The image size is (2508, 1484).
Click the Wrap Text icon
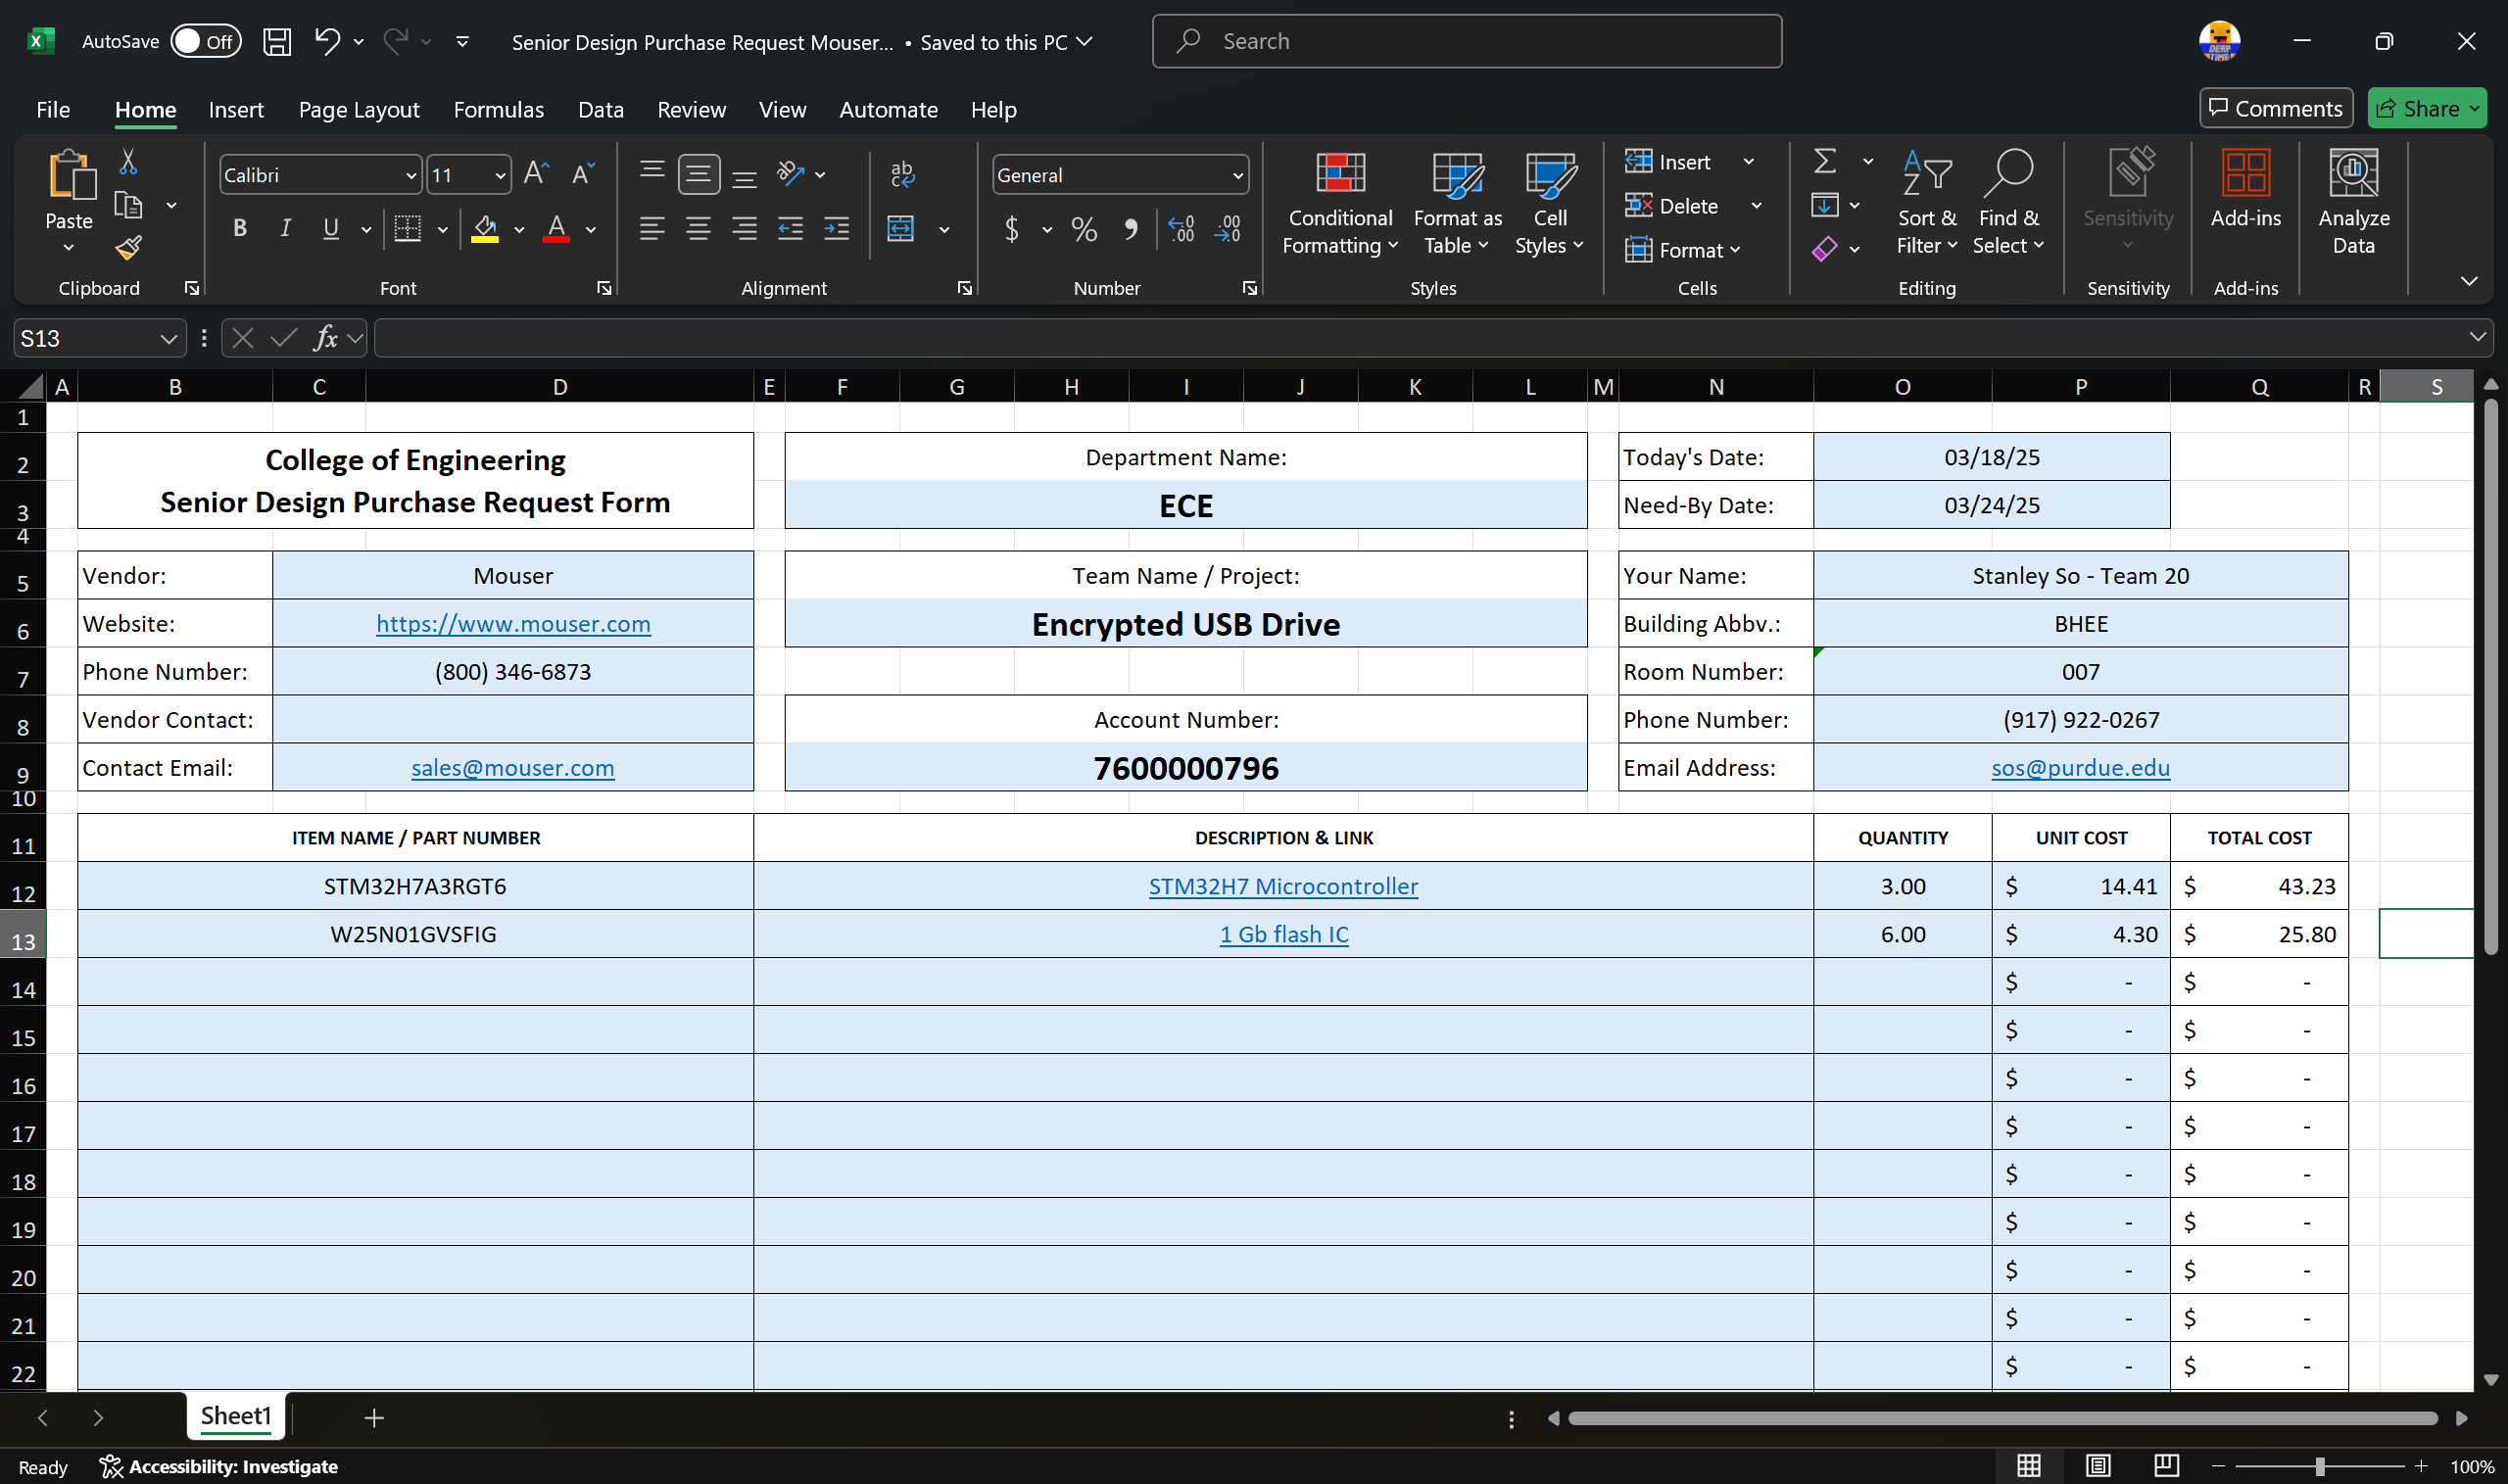[x=901, y=174]
